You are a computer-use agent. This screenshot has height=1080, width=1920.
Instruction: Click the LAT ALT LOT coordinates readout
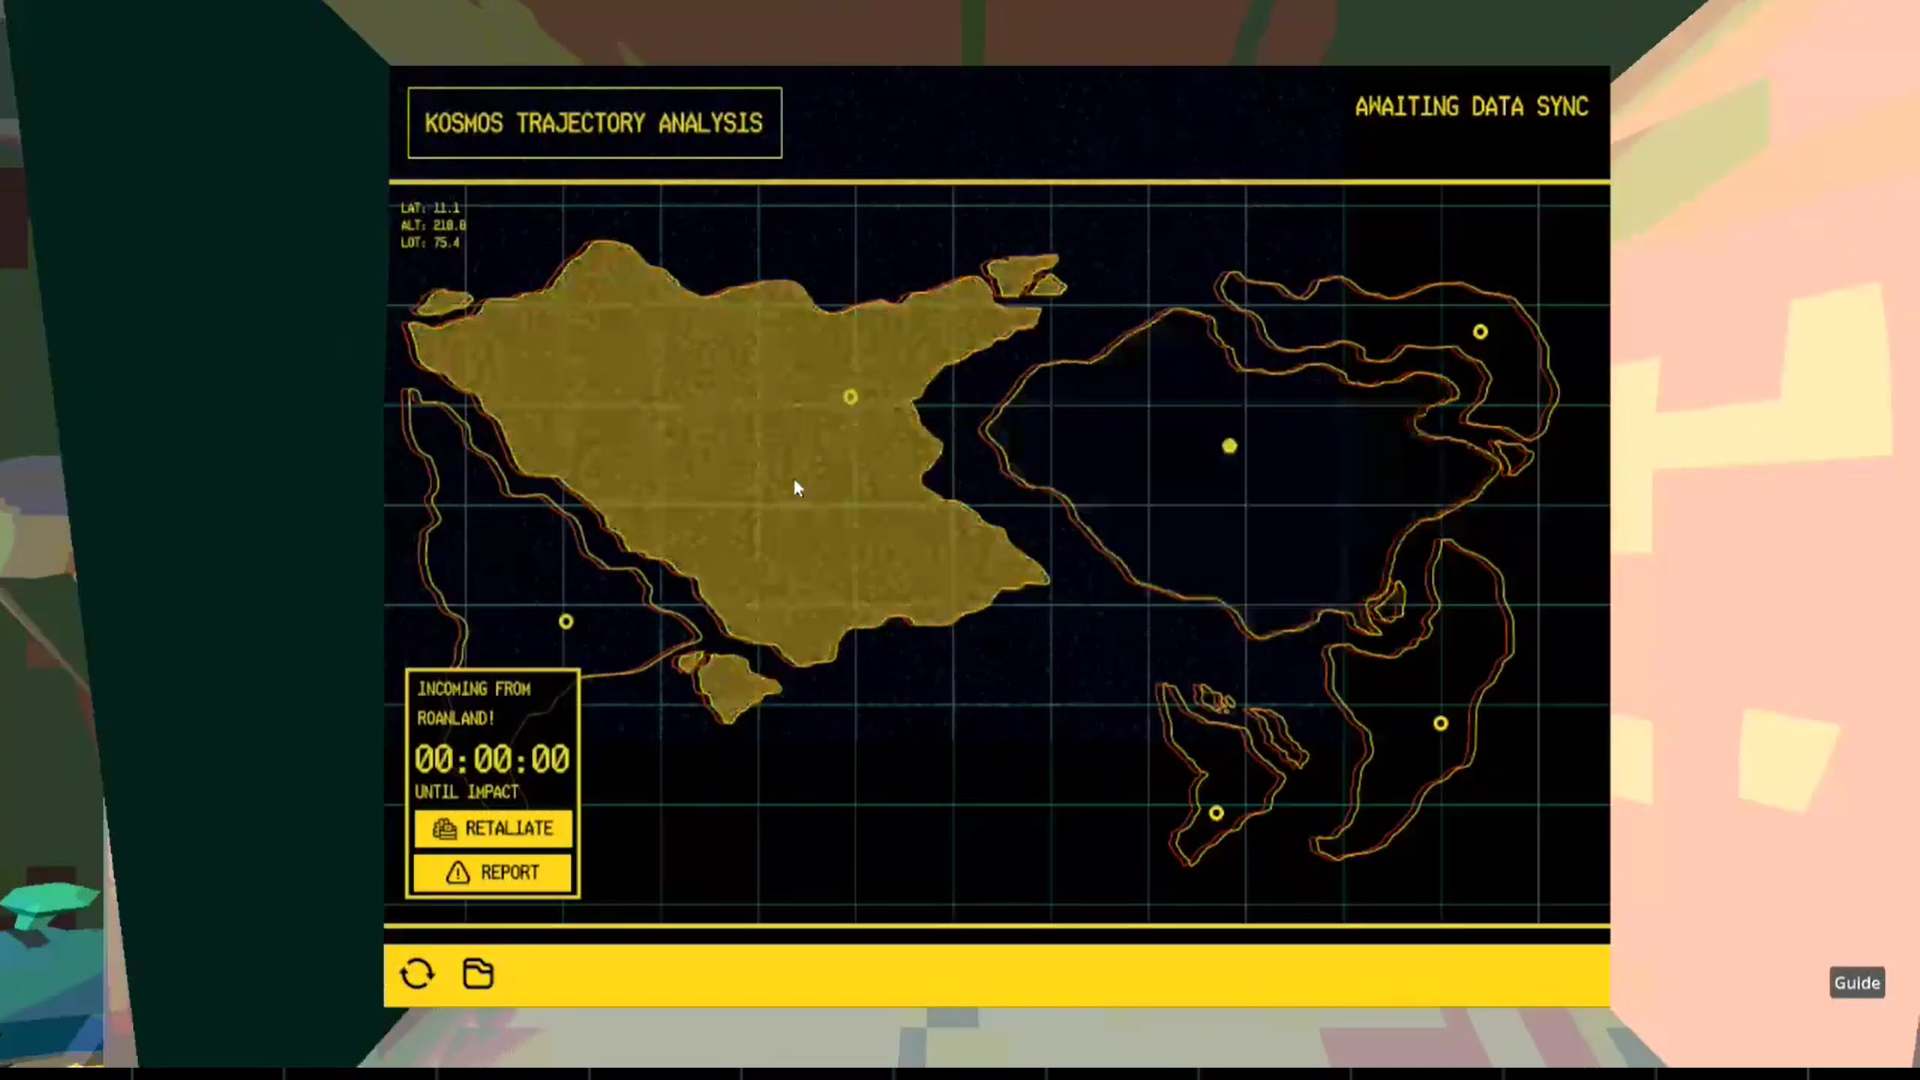pyautogui.click(x=432, y=225)
